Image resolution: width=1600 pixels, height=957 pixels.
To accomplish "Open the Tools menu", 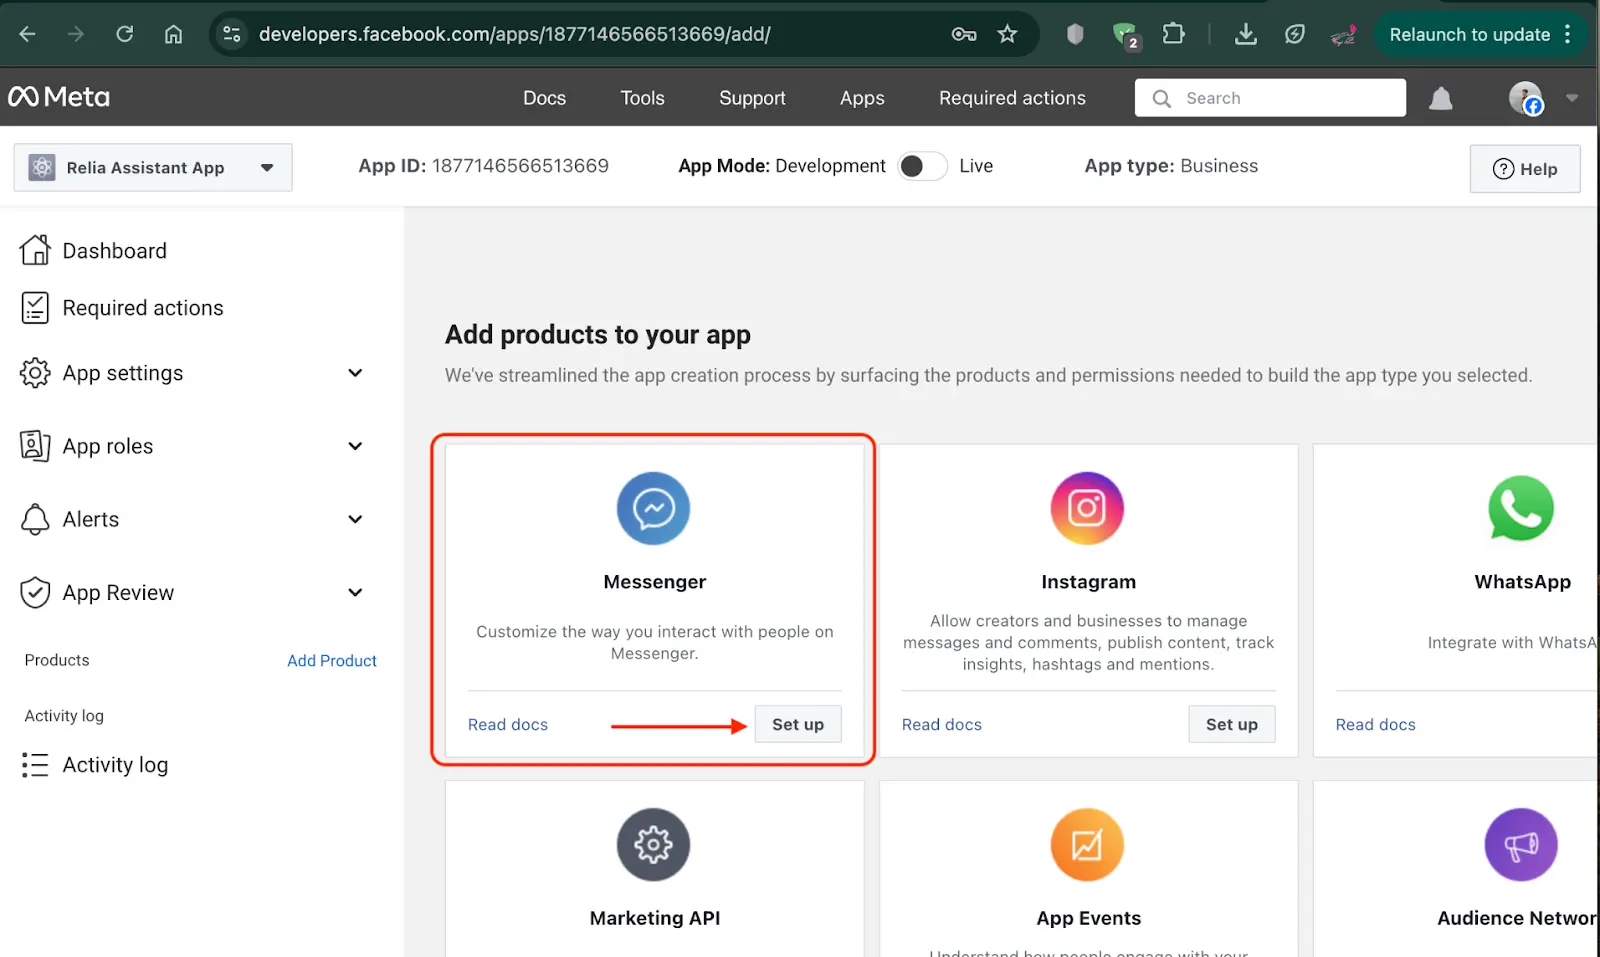I will pyautogui.click(x=641, y=97).
